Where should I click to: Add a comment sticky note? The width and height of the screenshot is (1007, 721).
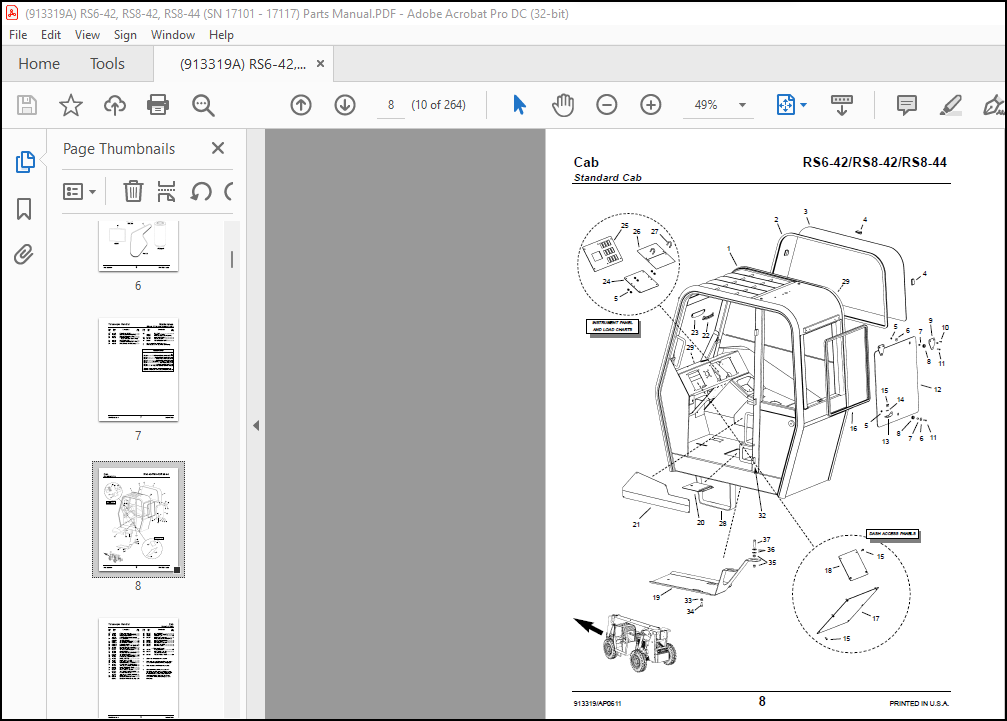[x=906, y=105]
